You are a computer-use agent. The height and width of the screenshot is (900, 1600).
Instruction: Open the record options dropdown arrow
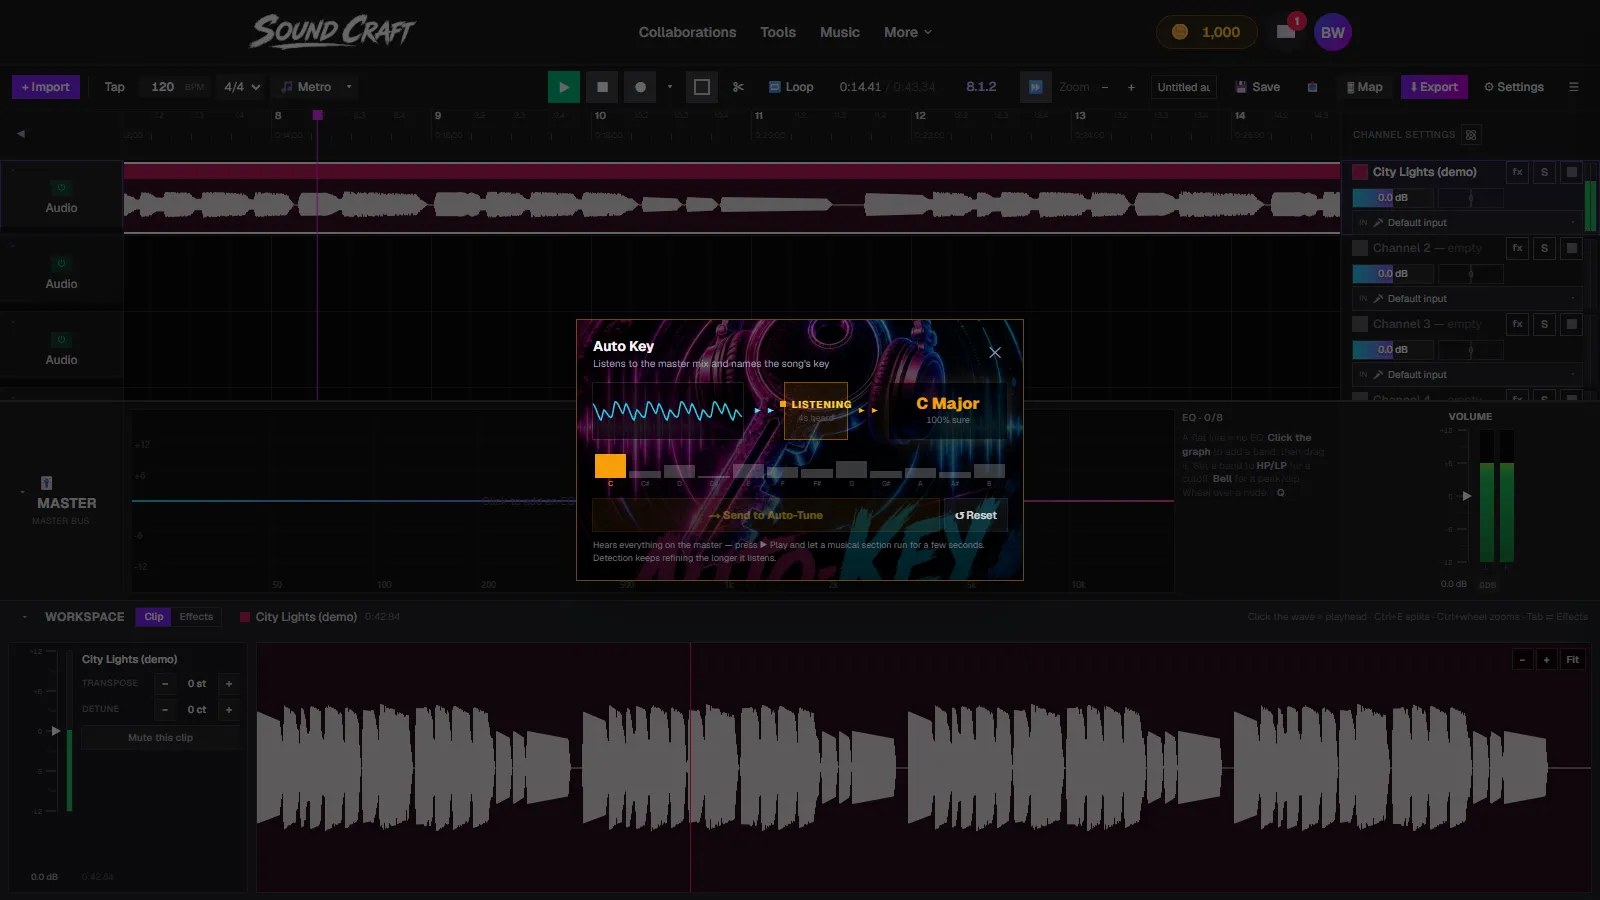click(x=670, y=87)
